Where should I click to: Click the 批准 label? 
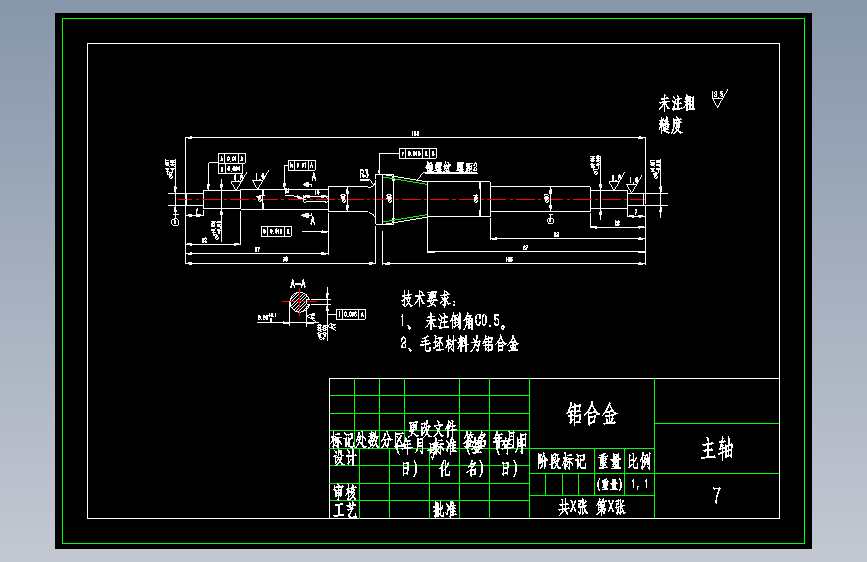(445, 509)
